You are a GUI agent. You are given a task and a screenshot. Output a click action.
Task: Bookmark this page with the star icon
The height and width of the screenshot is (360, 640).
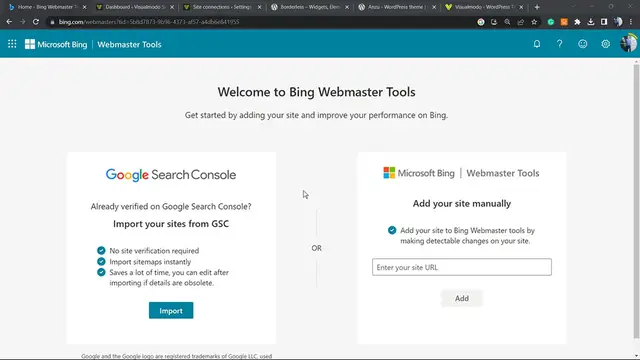534,22
